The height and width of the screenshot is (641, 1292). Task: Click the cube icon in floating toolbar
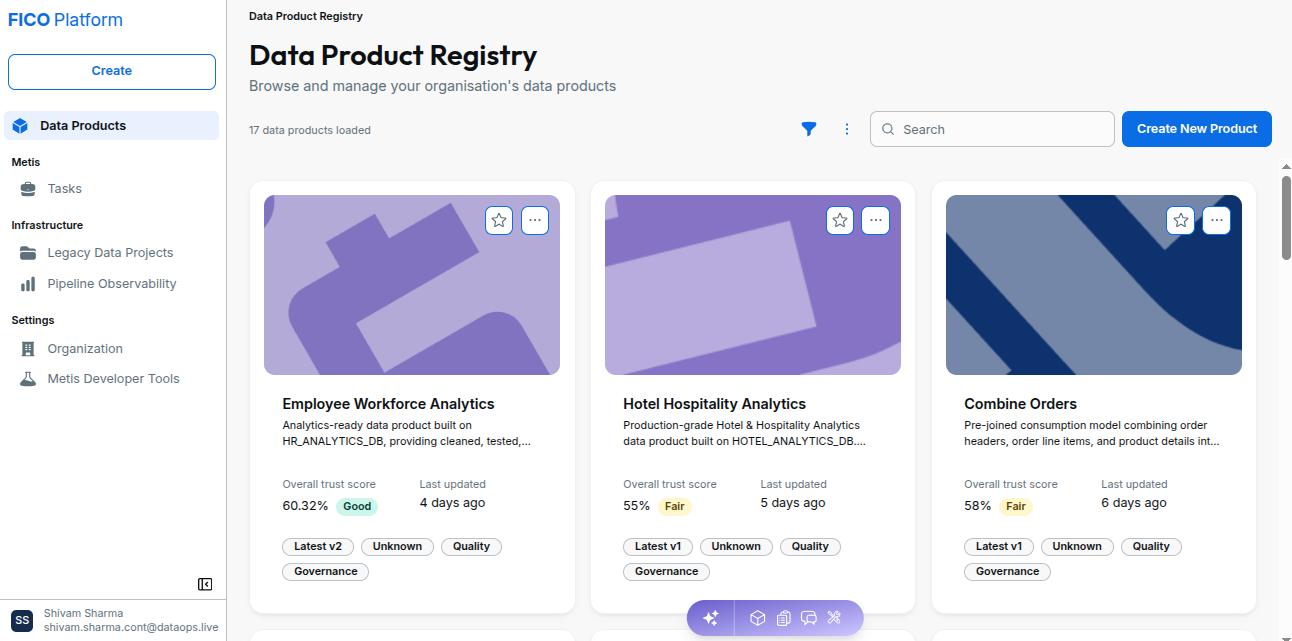pyautogui.click(x=758, y=618)
